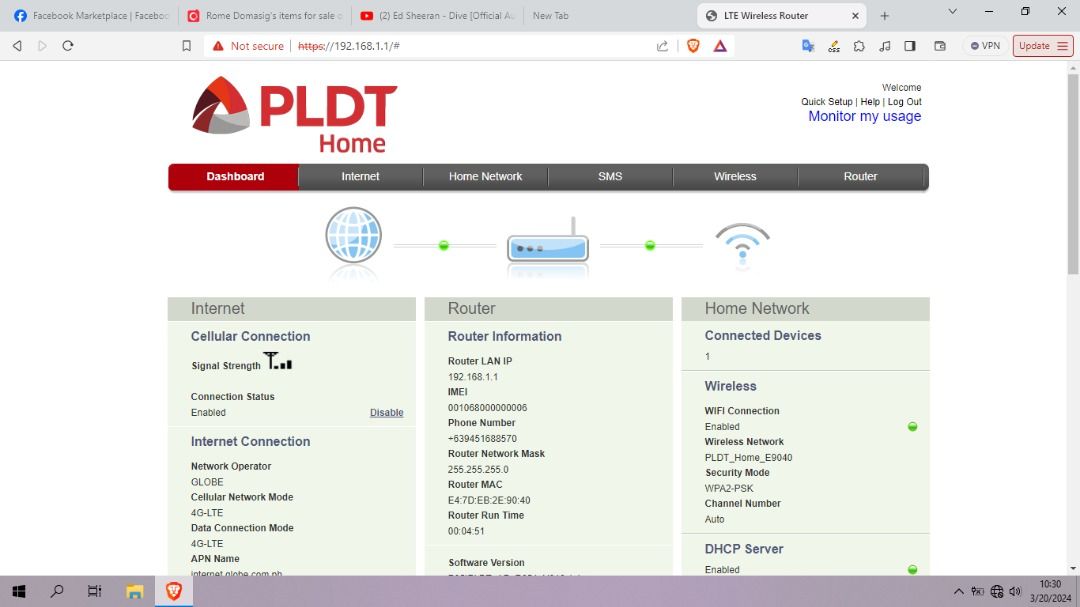The width and height of the screenshot is (1080, 607).
Task: Click the DHCP Server green status indicator
Action: [912, 570]
